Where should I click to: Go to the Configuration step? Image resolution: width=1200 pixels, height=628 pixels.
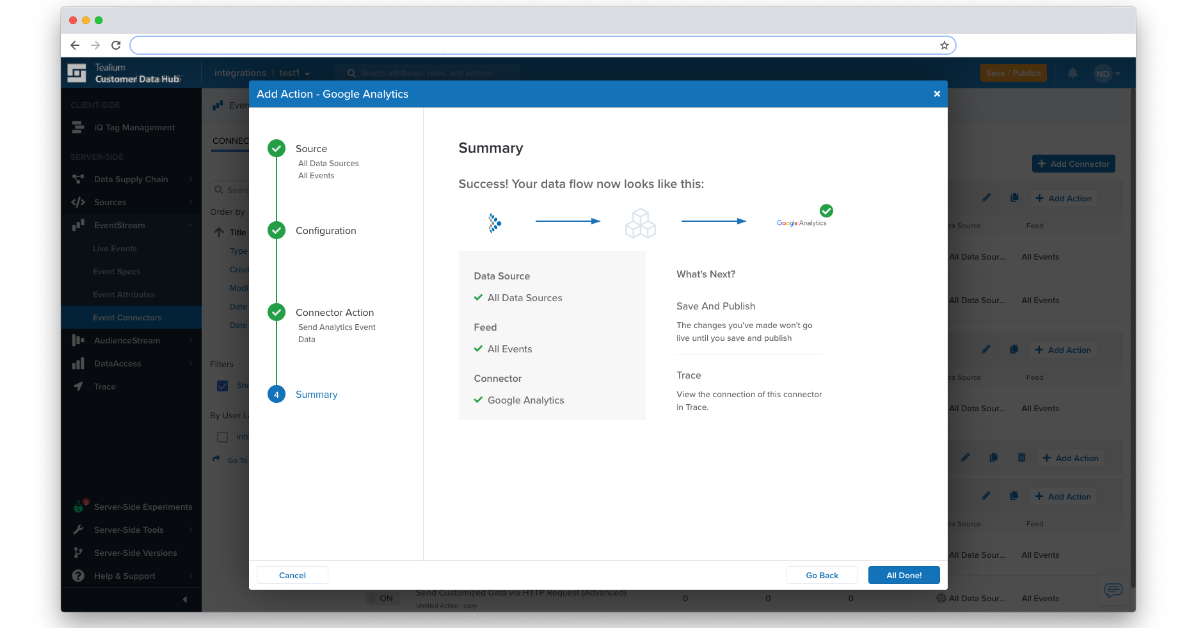(x=325, y=230)
